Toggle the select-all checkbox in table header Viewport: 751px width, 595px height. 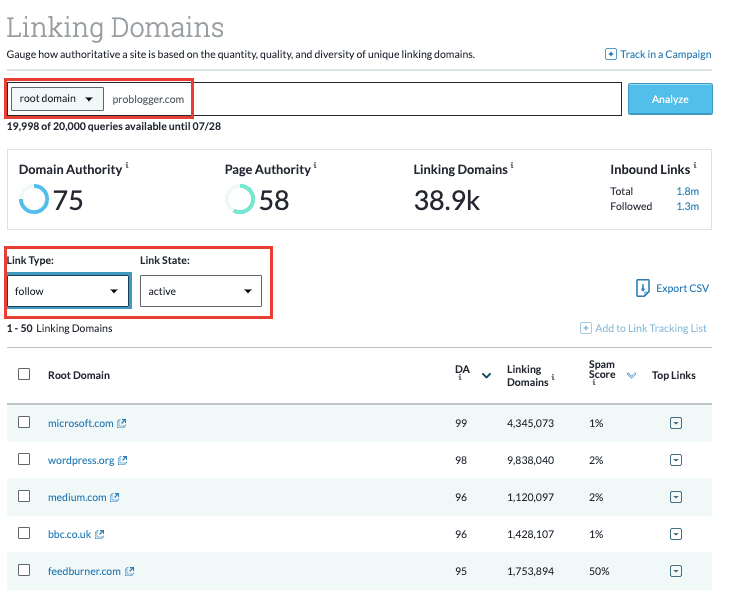(x=24, y=374)
